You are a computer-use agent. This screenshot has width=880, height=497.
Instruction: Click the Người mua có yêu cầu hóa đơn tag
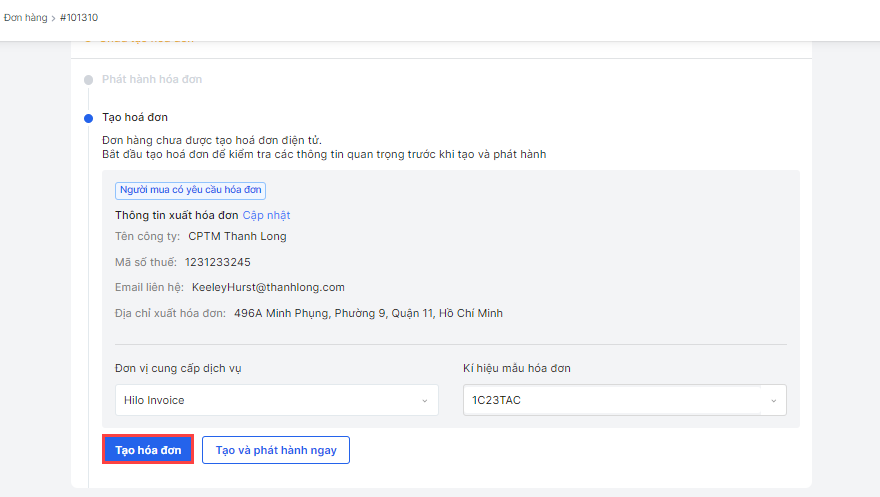[190, 190]
